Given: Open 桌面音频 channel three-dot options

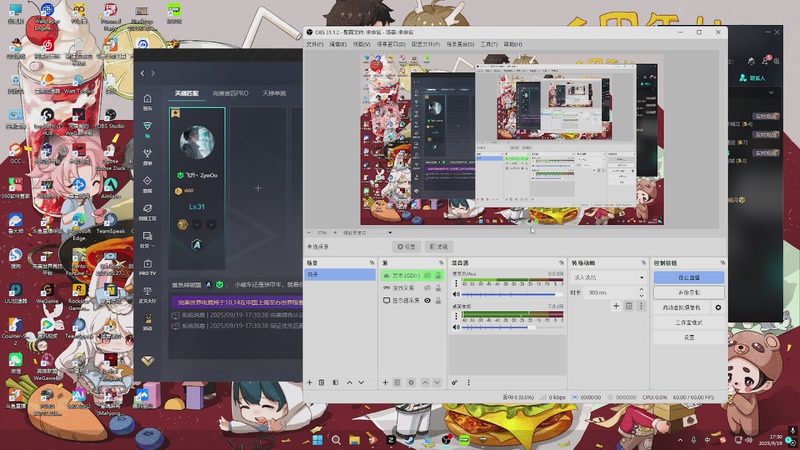Looking at the screenshot, I should click(456, 315).
